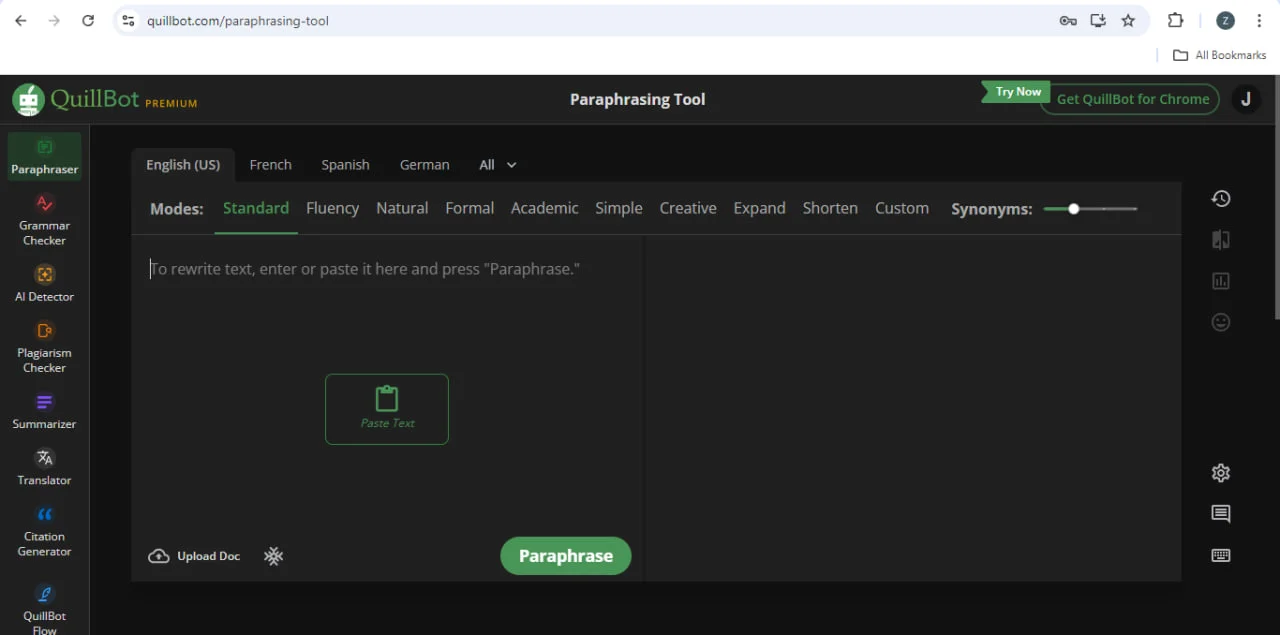
Task: Click the input text area placeholder
Action: tap(365, 269)
